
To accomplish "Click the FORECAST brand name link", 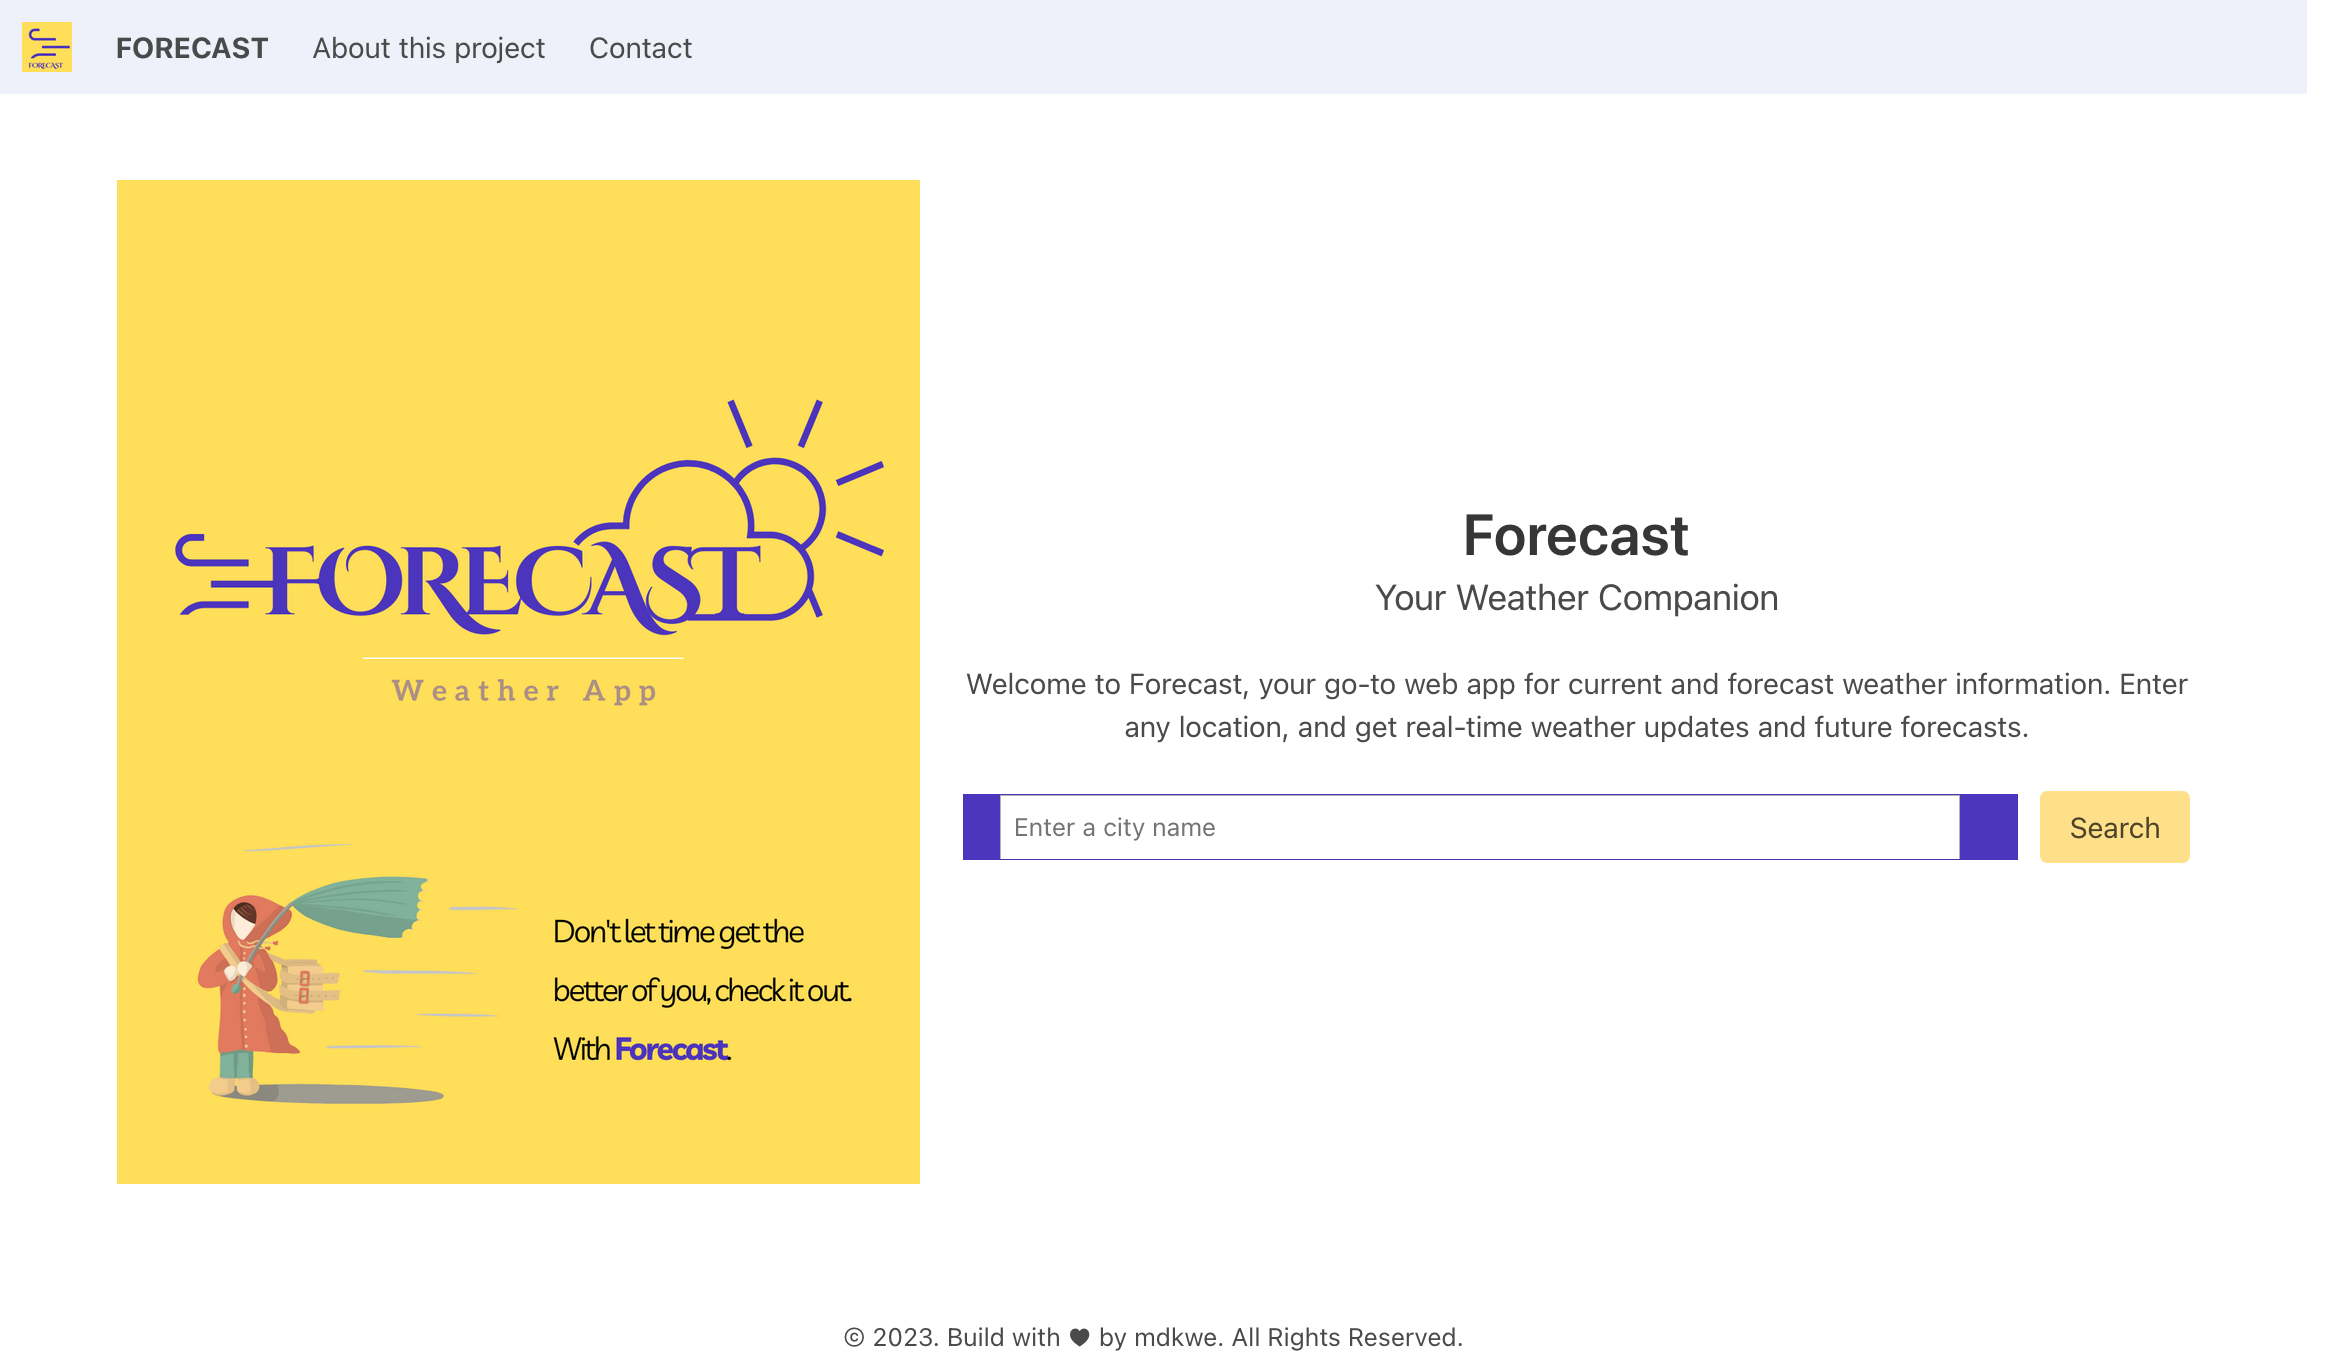I will click(192, 48).
